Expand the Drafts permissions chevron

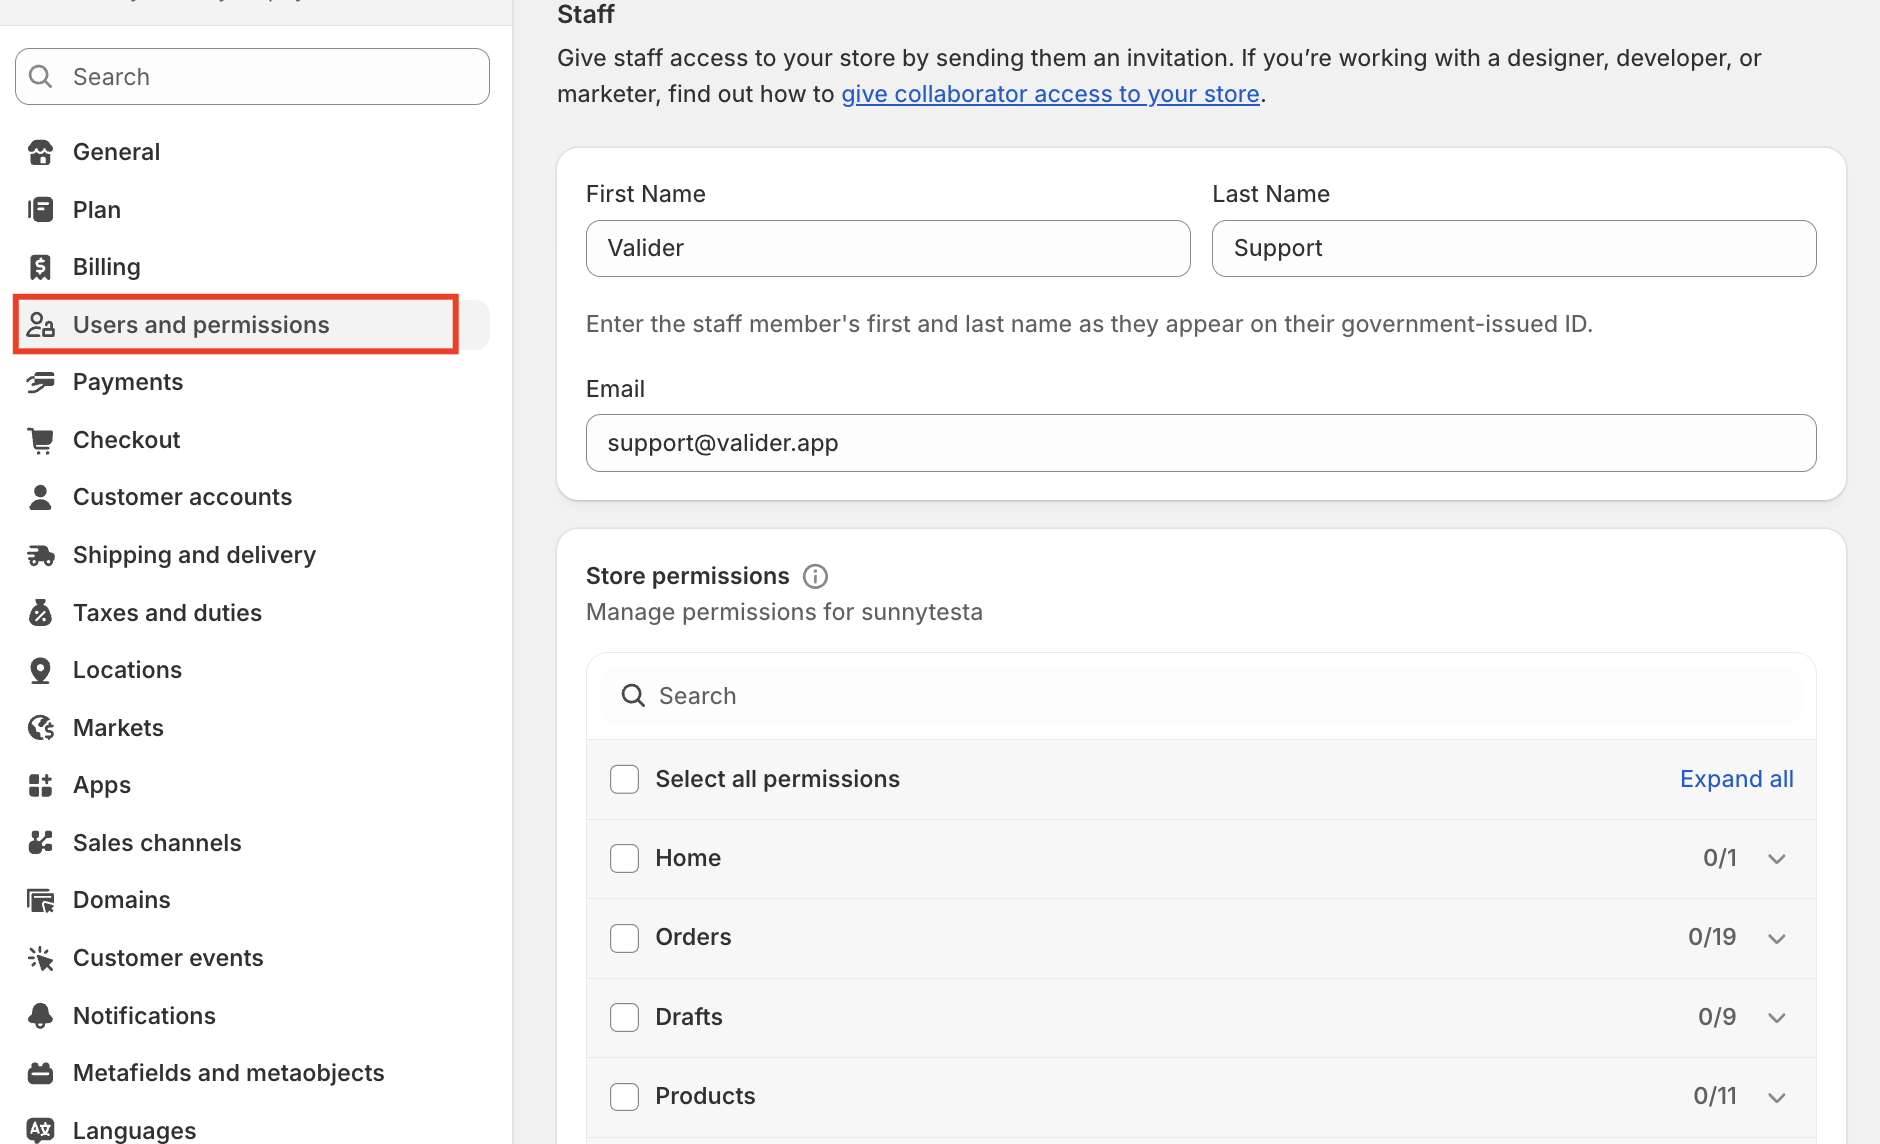(1777, 1017)
